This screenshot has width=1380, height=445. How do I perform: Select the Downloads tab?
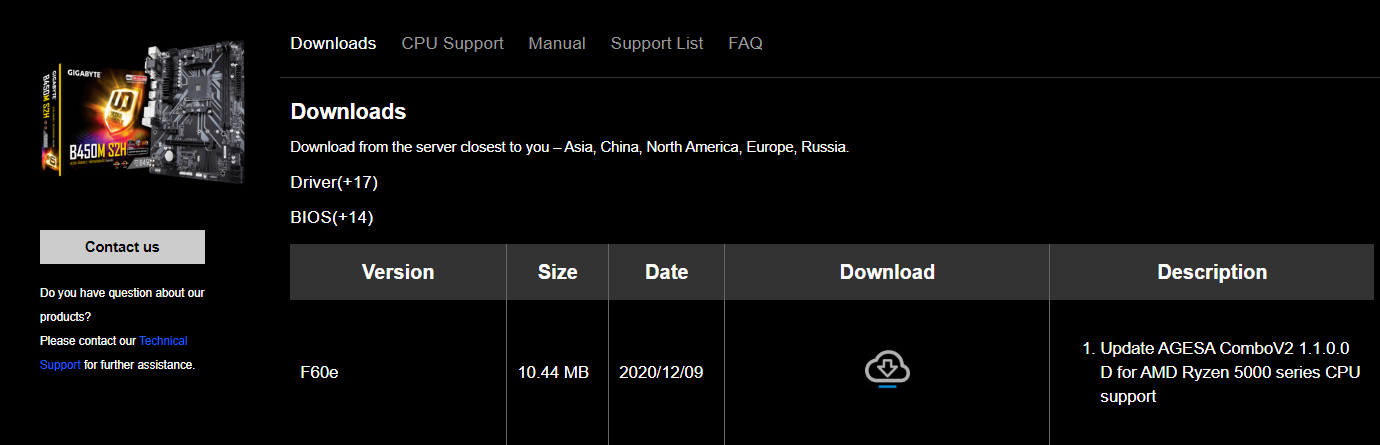[x=333, y=44]
